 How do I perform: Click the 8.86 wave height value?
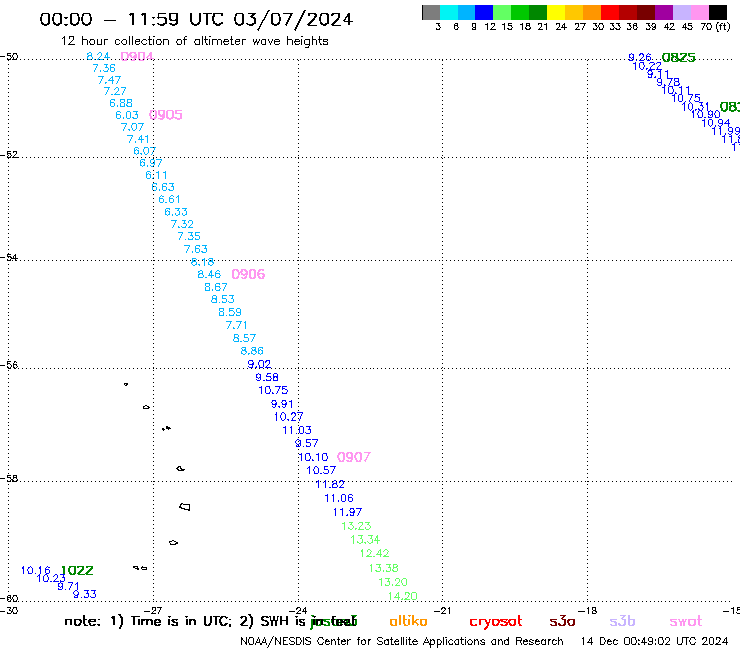[x=252, y=351]
